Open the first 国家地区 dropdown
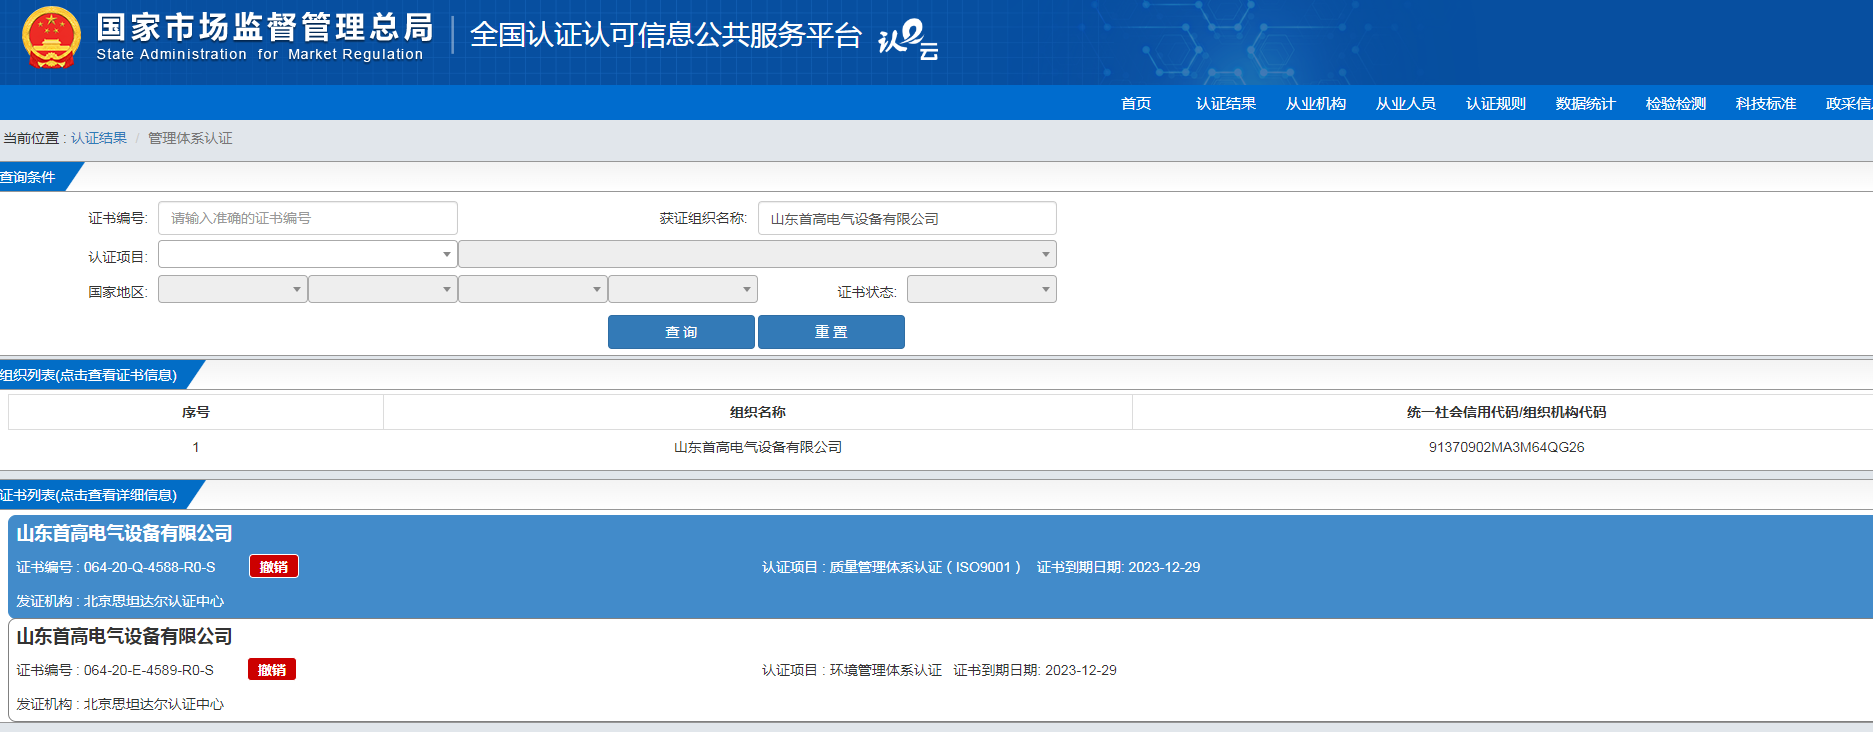The image size is (1873, 732). pos(233,289)
